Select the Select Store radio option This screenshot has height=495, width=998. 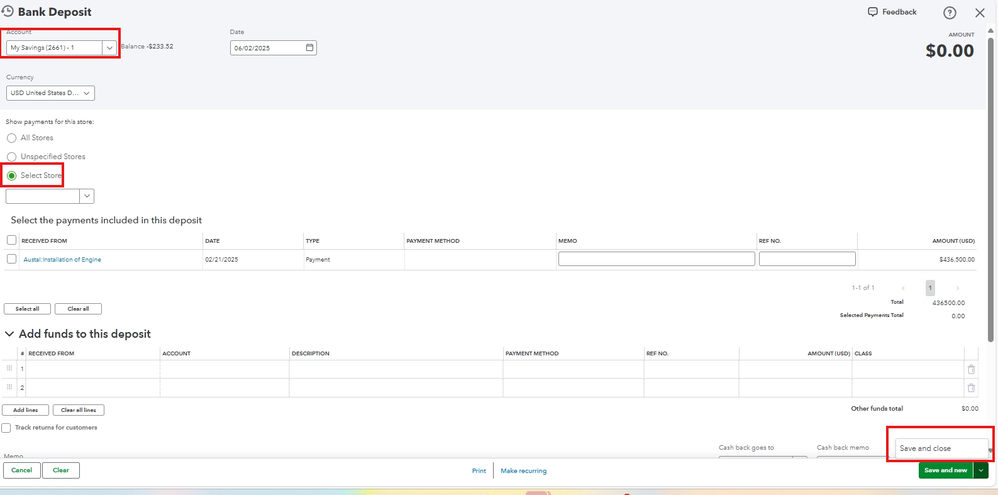11,176
